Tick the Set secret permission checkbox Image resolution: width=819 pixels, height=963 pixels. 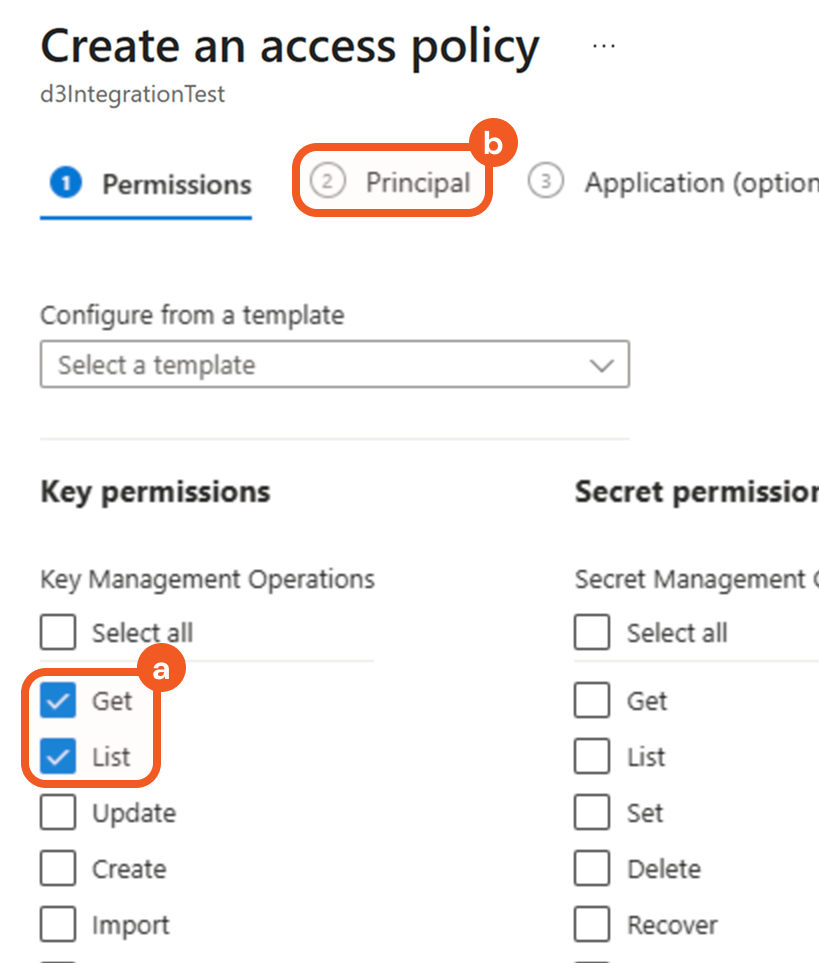tap(592, 813)
